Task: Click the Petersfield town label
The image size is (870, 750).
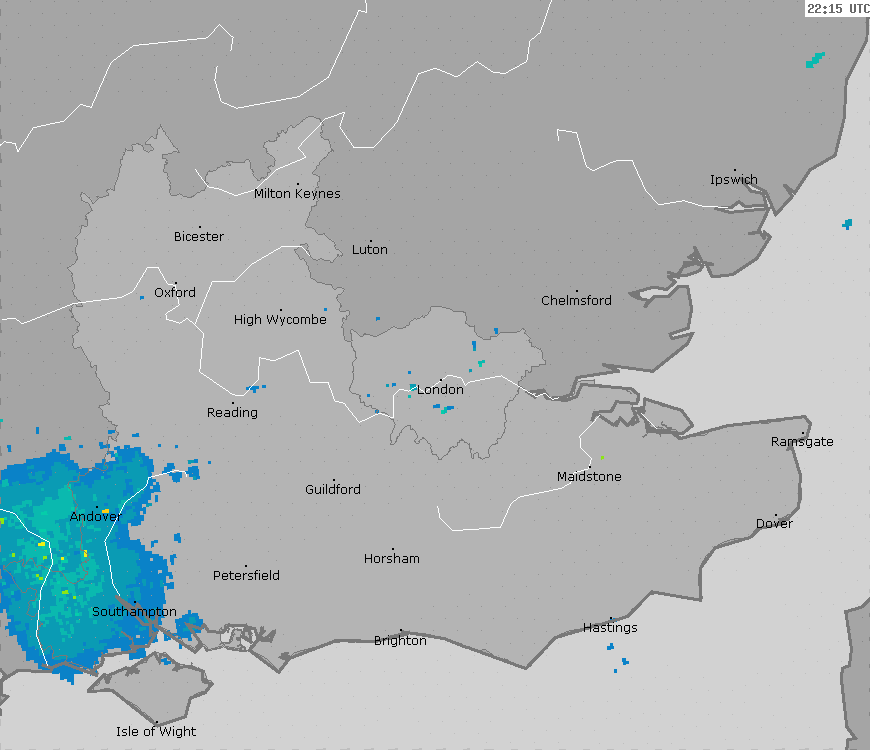Action: click(246, 575)
